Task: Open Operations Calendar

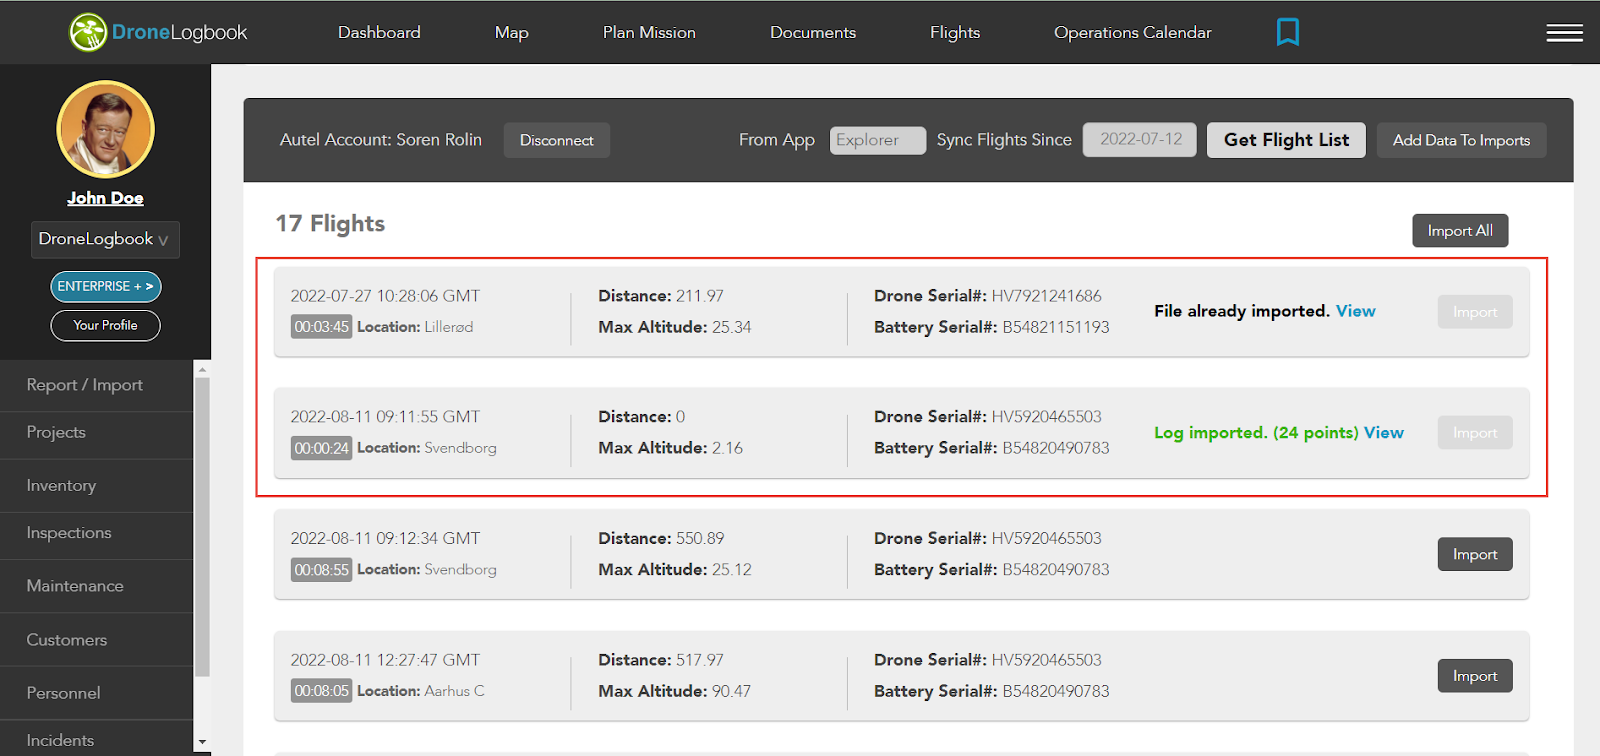Action: tap(1132, 32)
